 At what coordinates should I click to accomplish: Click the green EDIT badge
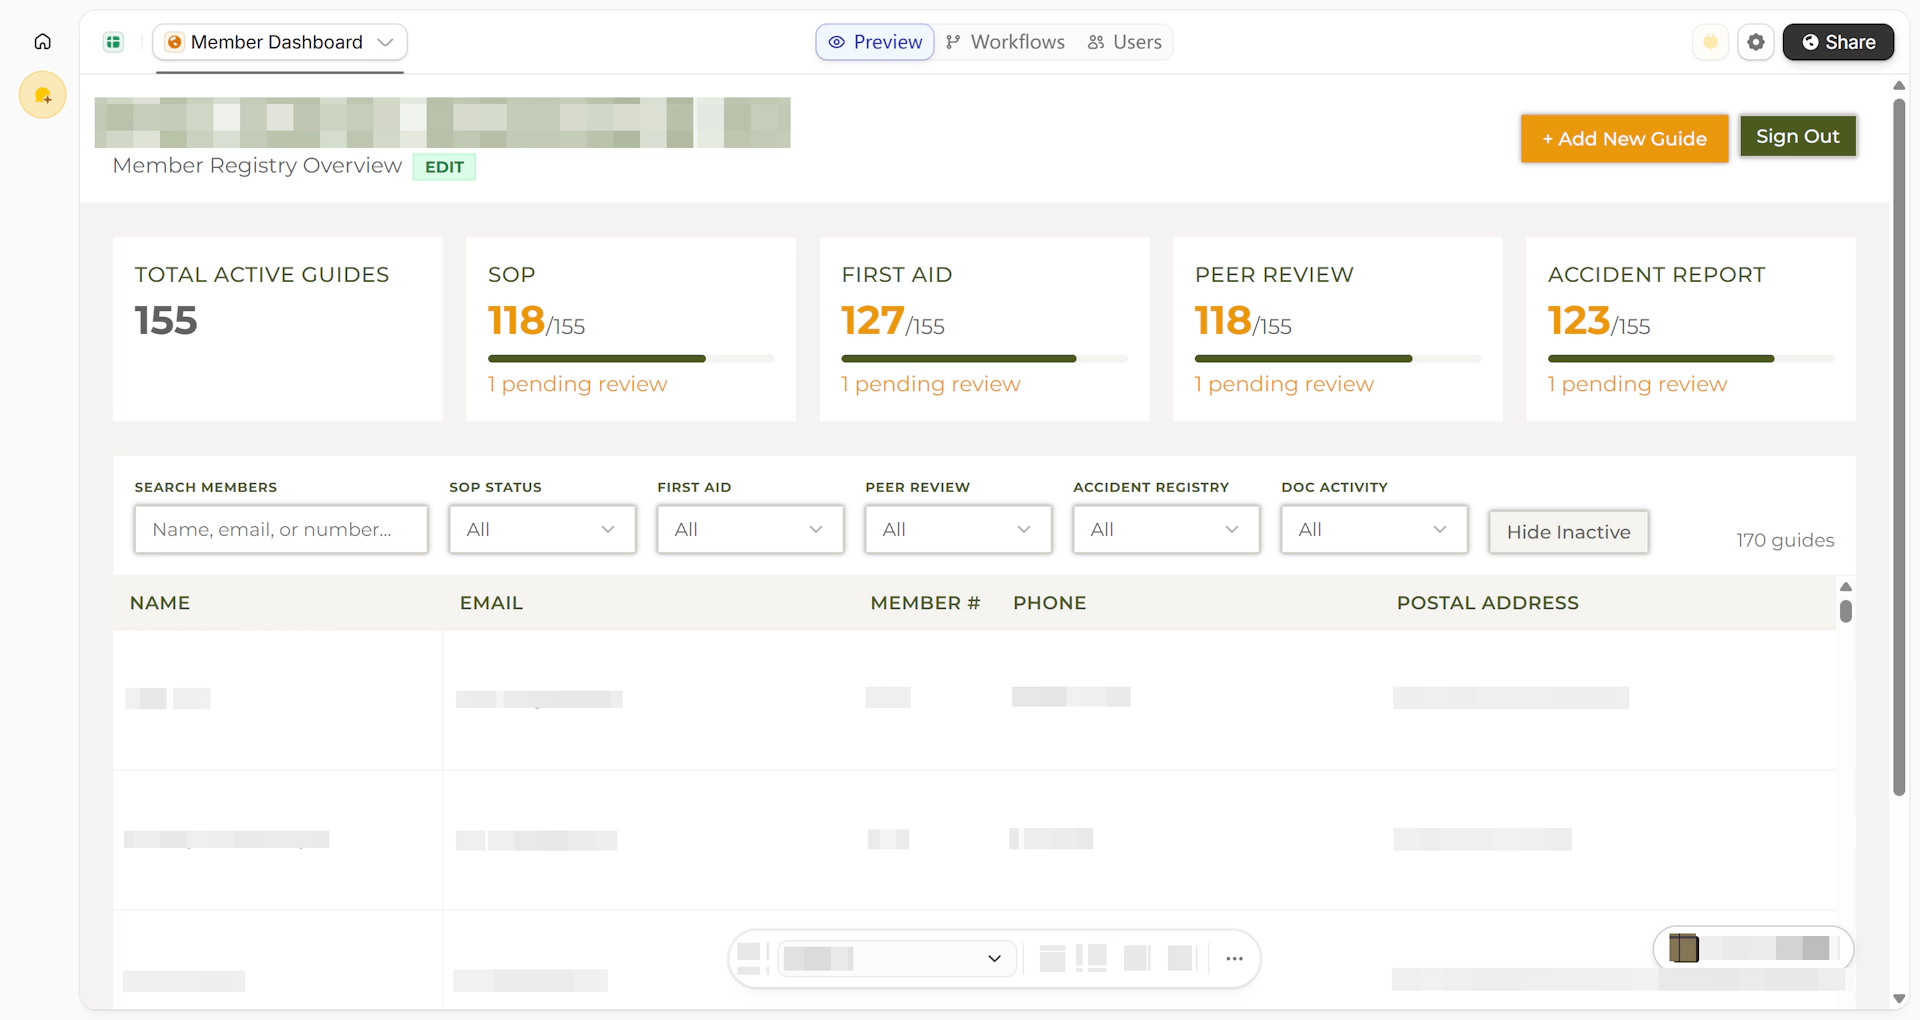tap(444, 167)
